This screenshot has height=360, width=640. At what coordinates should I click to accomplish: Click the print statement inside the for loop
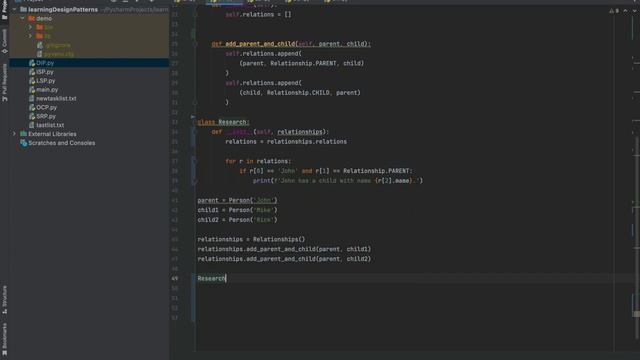pos(338,181)
